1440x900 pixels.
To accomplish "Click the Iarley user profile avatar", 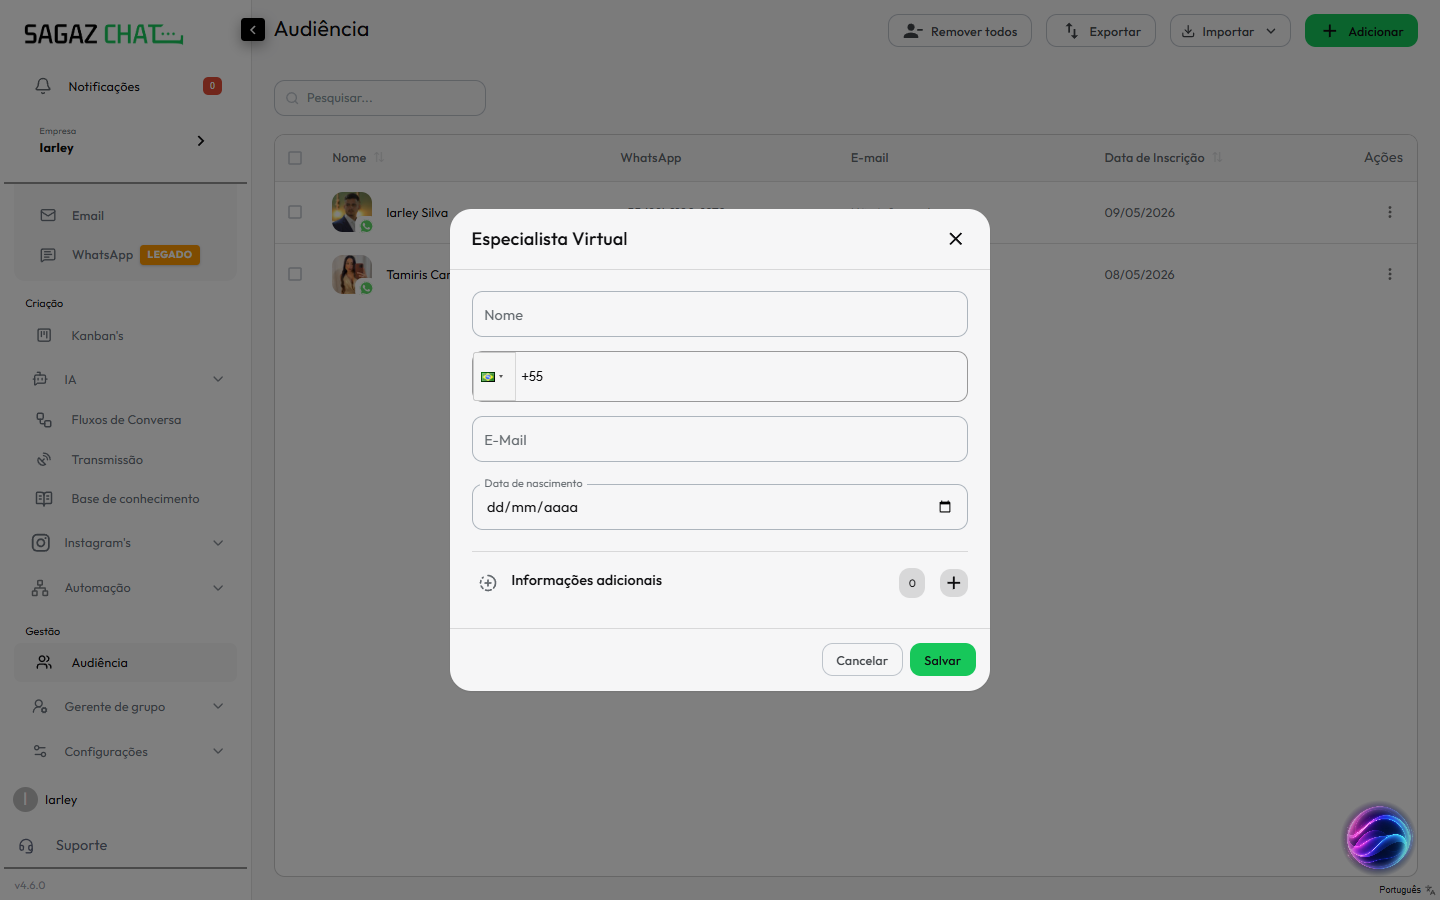I will (x=25, y=800).
